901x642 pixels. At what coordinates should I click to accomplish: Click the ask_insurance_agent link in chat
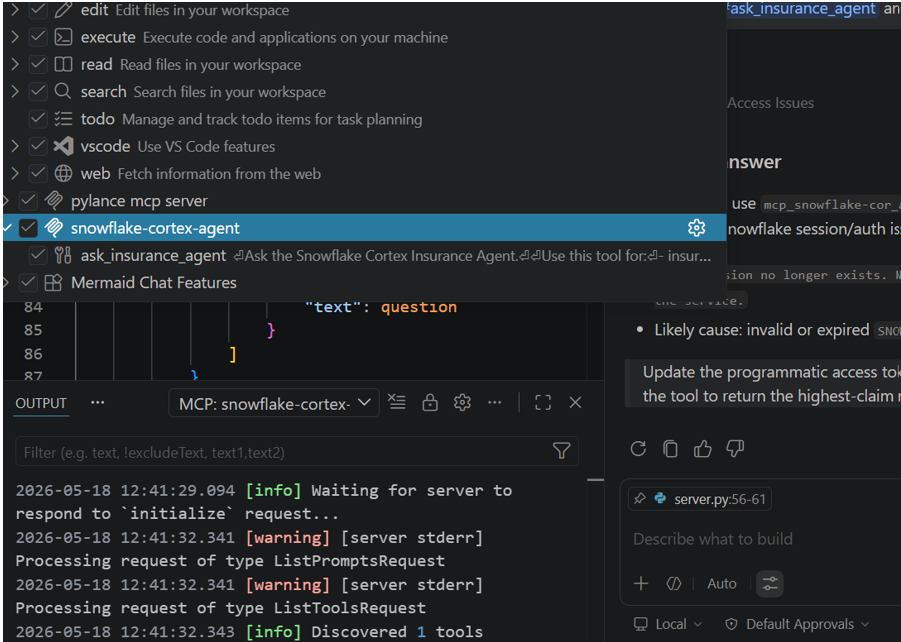[x=802, y=9]
